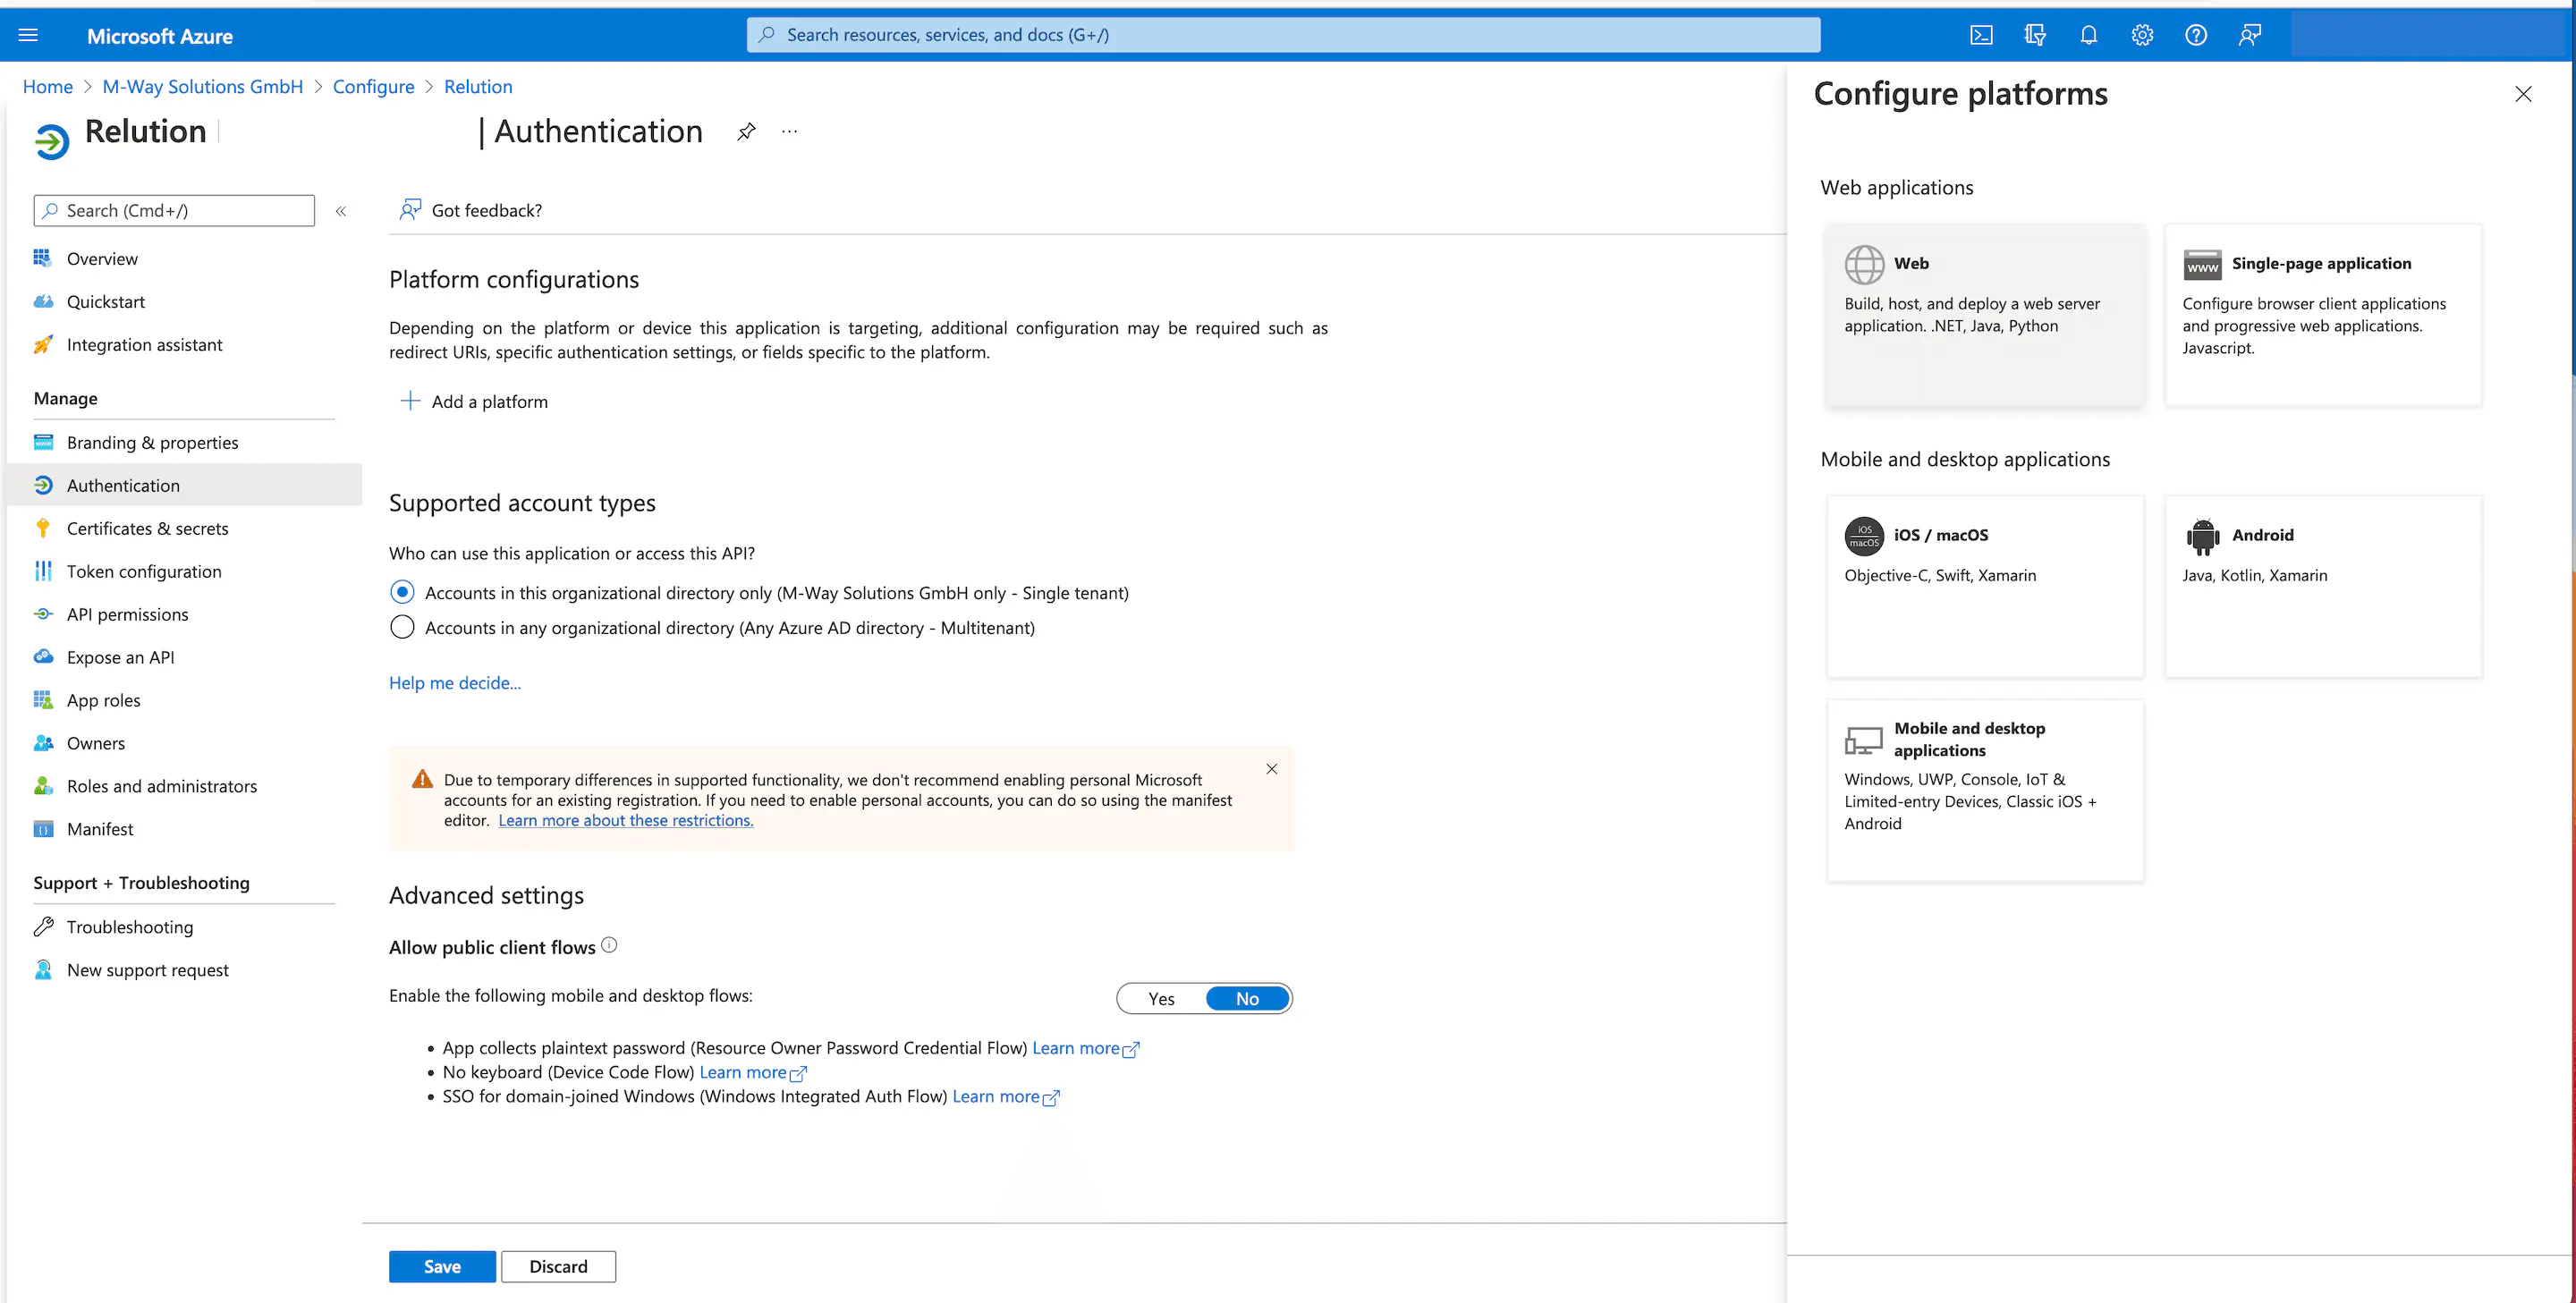
Task: Select the Android platform tile
Action: point(2322,586)
